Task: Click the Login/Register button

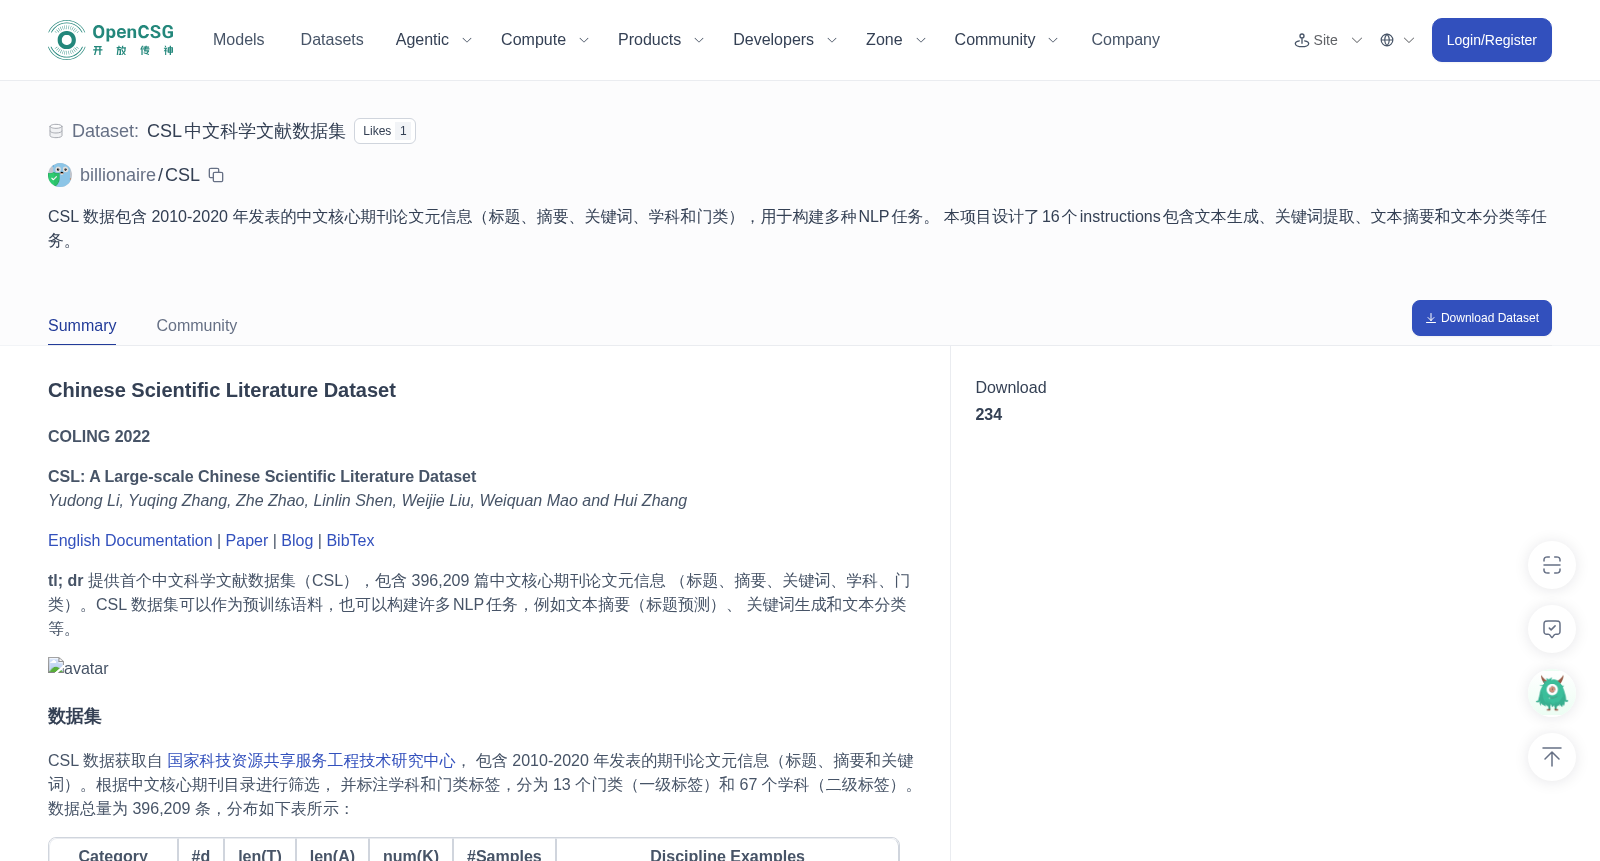Action: click(x=1491, y=40)
